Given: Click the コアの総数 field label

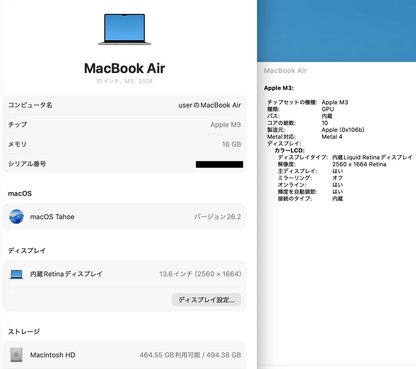Looking at the screenshot, I should click(282, 123).
